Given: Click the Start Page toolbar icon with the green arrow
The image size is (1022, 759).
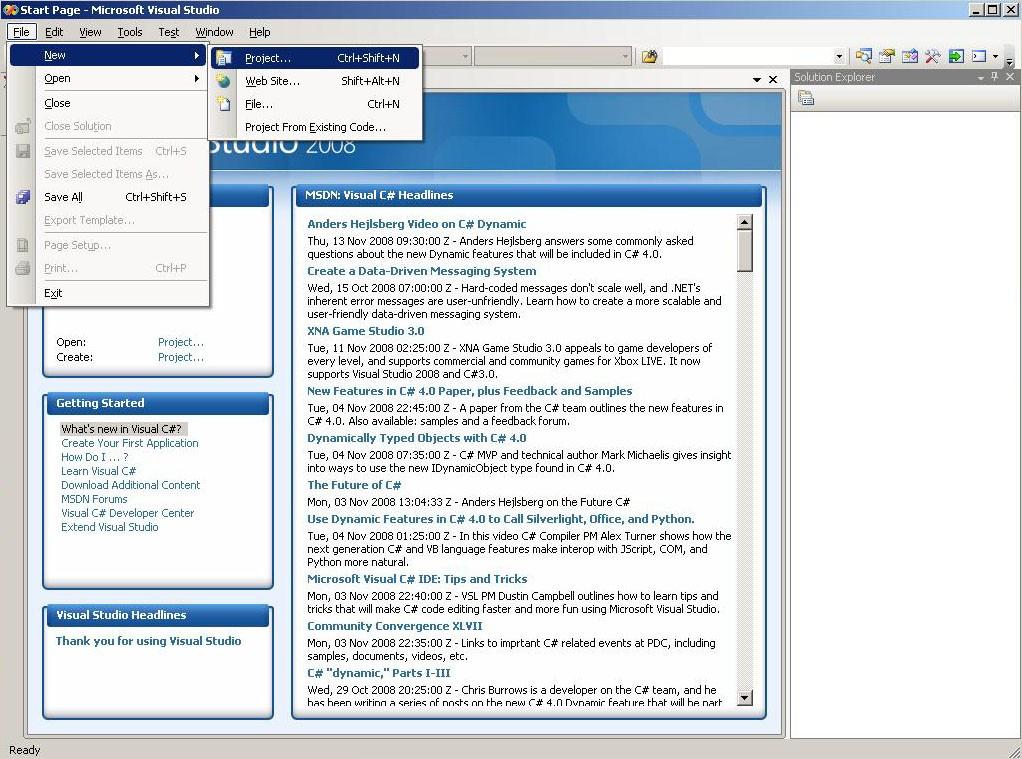Looking at the screenshot, I should pos(956,57).
